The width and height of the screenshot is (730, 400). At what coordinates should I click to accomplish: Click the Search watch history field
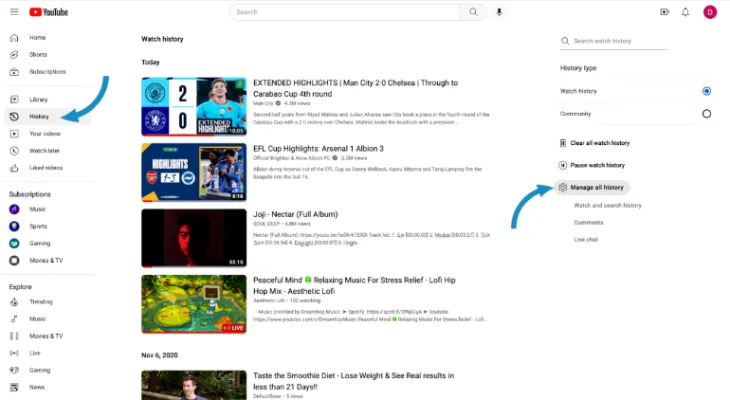[614, 41]
